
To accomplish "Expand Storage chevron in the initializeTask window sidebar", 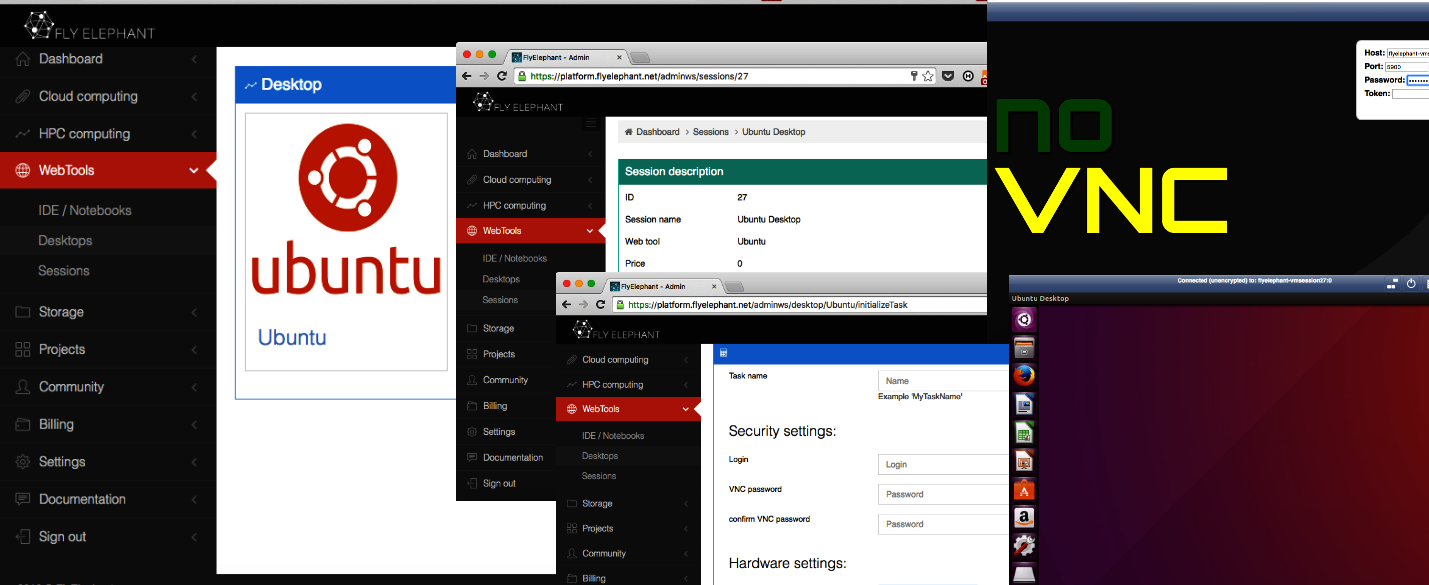I will pyautogui.click(x=686, y=503).
